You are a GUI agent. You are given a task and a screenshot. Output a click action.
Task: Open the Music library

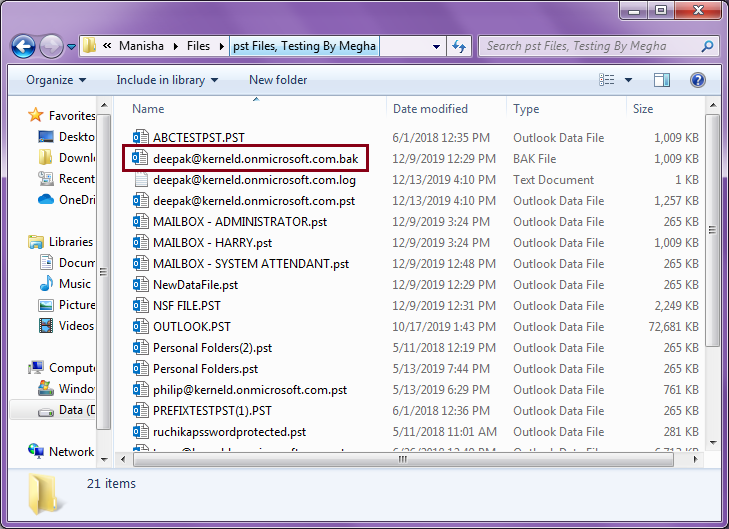click(65, 284)
